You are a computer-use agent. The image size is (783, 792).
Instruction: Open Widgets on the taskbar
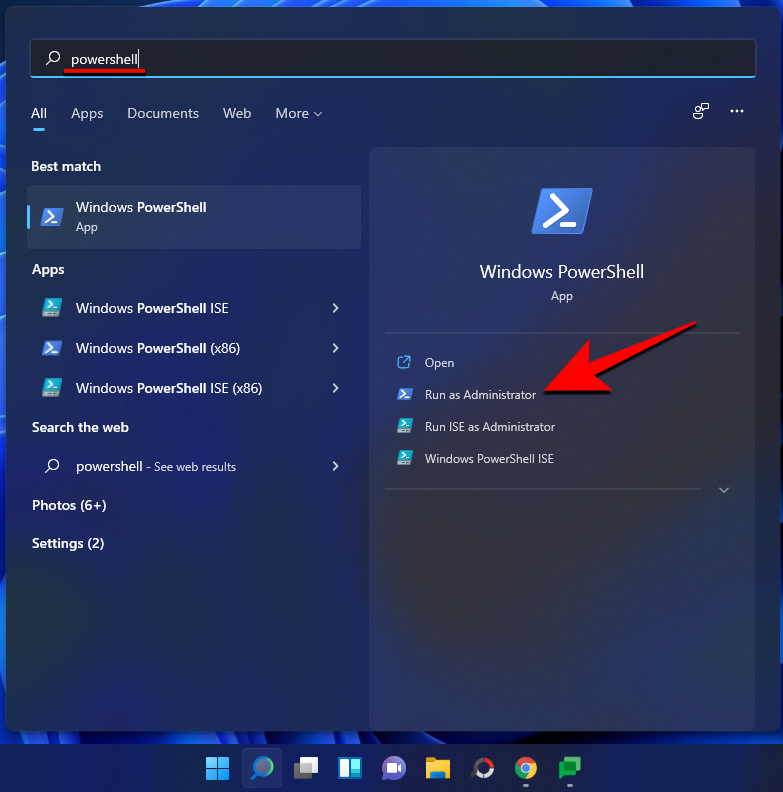[x=350, y=768]
